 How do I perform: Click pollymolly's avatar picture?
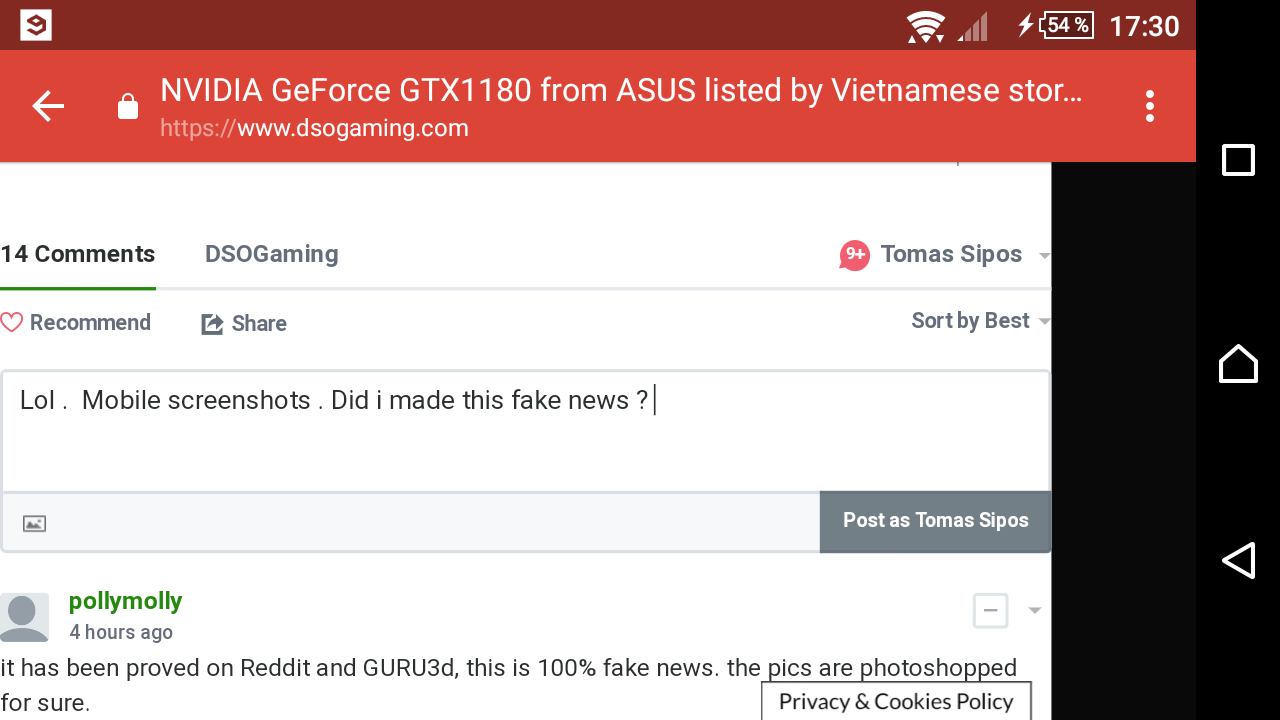24,616
